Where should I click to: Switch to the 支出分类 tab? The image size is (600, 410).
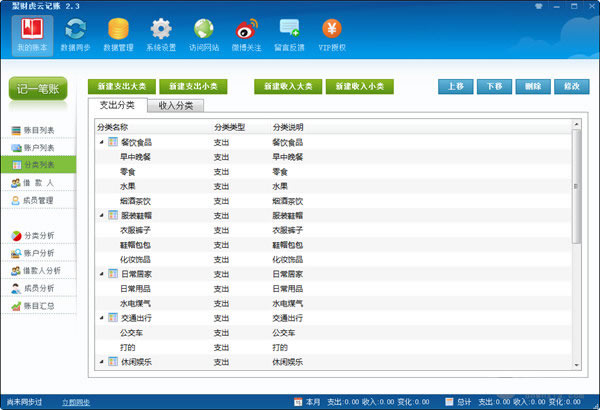click(x=117, y=105)
